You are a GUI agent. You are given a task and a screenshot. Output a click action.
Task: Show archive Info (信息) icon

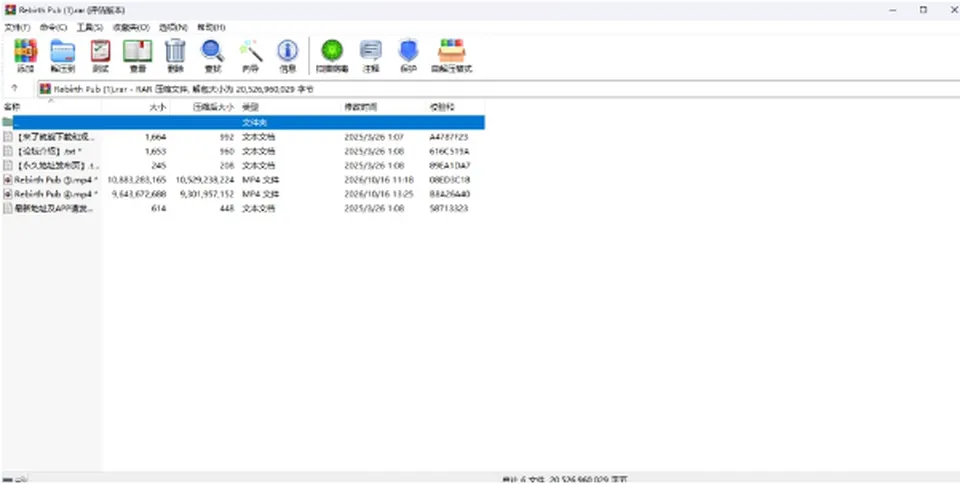pyautogui.click(x=288, y=56)
